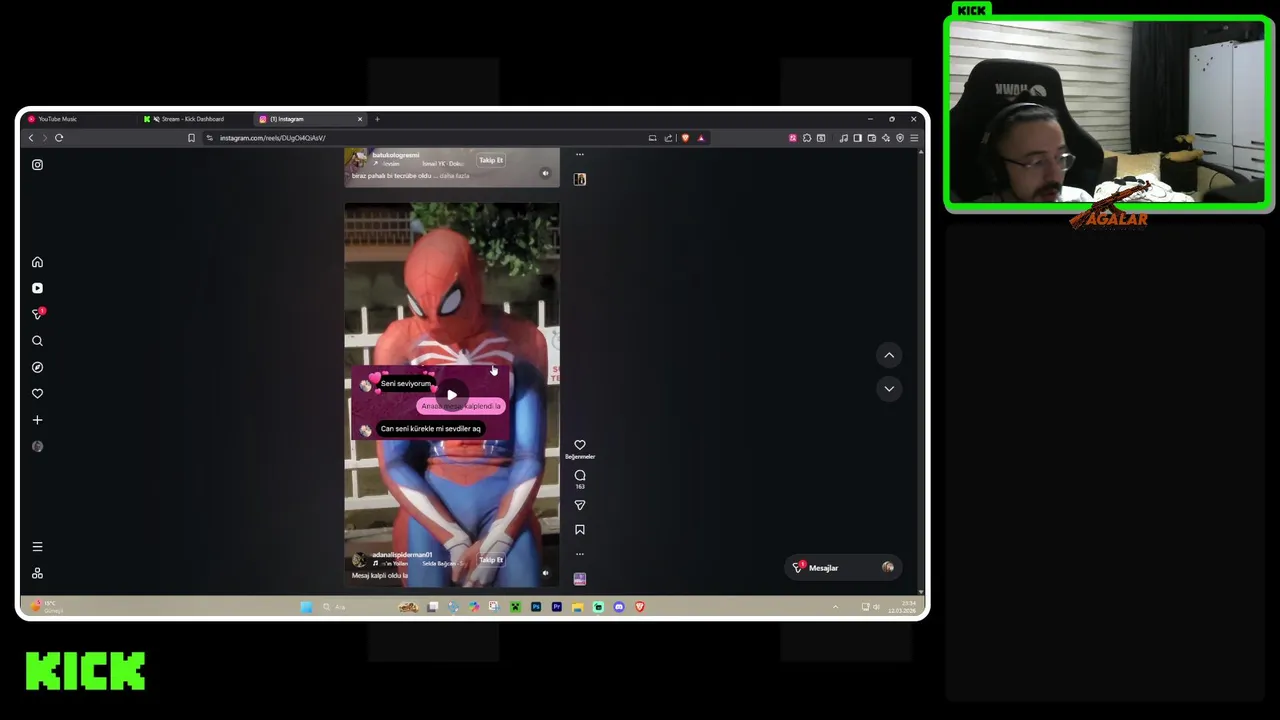Create new post with plus icon
Viewport: 1280px width, 720px height.
[37, 420]
